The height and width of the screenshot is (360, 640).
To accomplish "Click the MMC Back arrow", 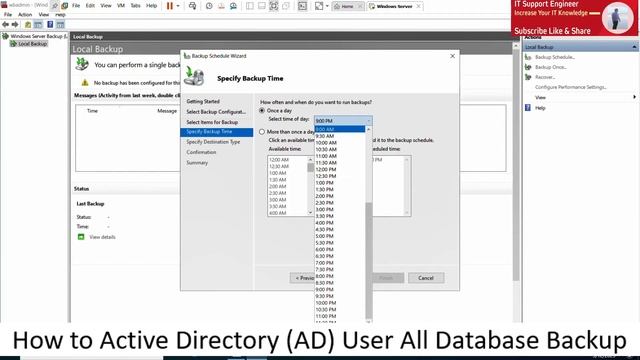I will 5,24.
